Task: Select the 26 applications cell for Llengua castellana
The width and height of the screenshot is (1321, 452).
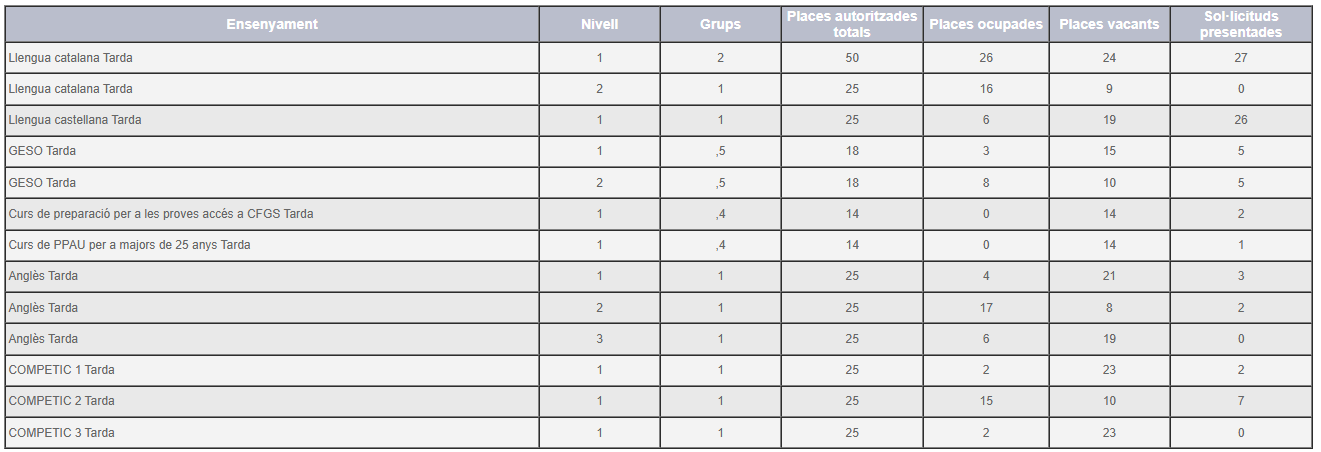Action: coord(1240,120)
